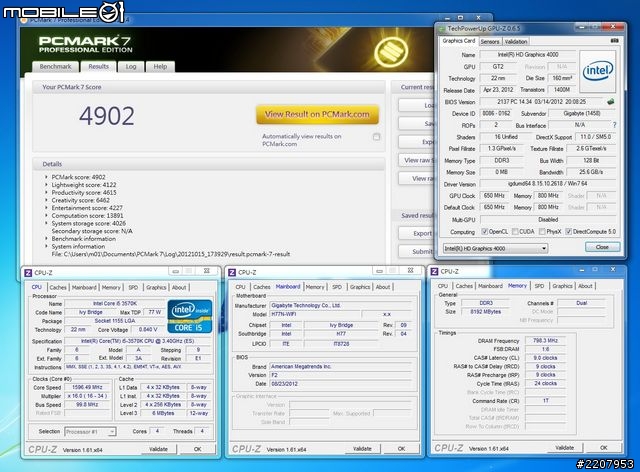Open the SPD tab in the CPU-Z Mainboard window
Image resolution: width=640 pixels, height=472 pixels.
click(x=337, y=287)
